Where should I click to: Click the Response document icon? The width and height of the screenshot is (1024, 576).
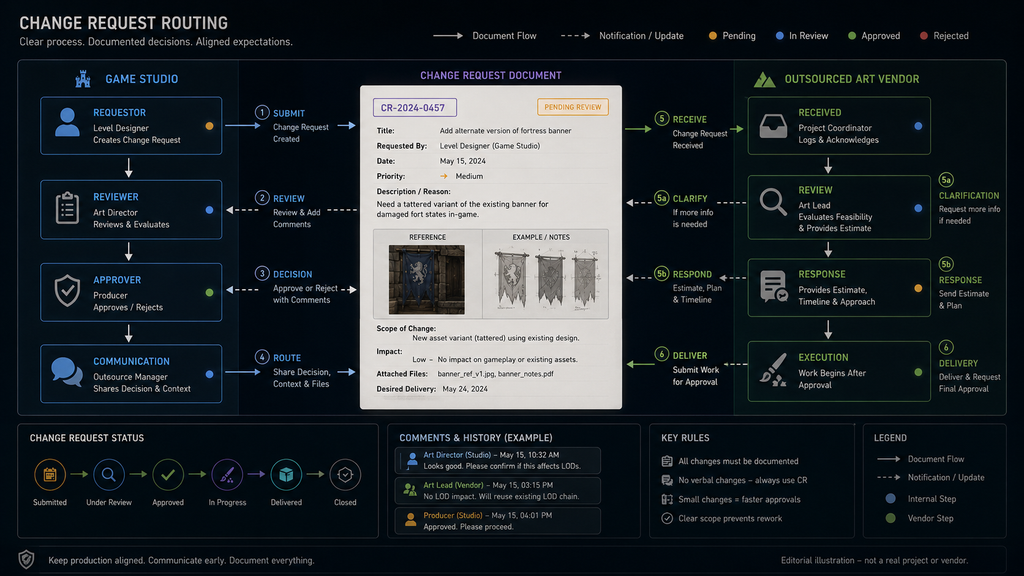click(x=774, y=286)
